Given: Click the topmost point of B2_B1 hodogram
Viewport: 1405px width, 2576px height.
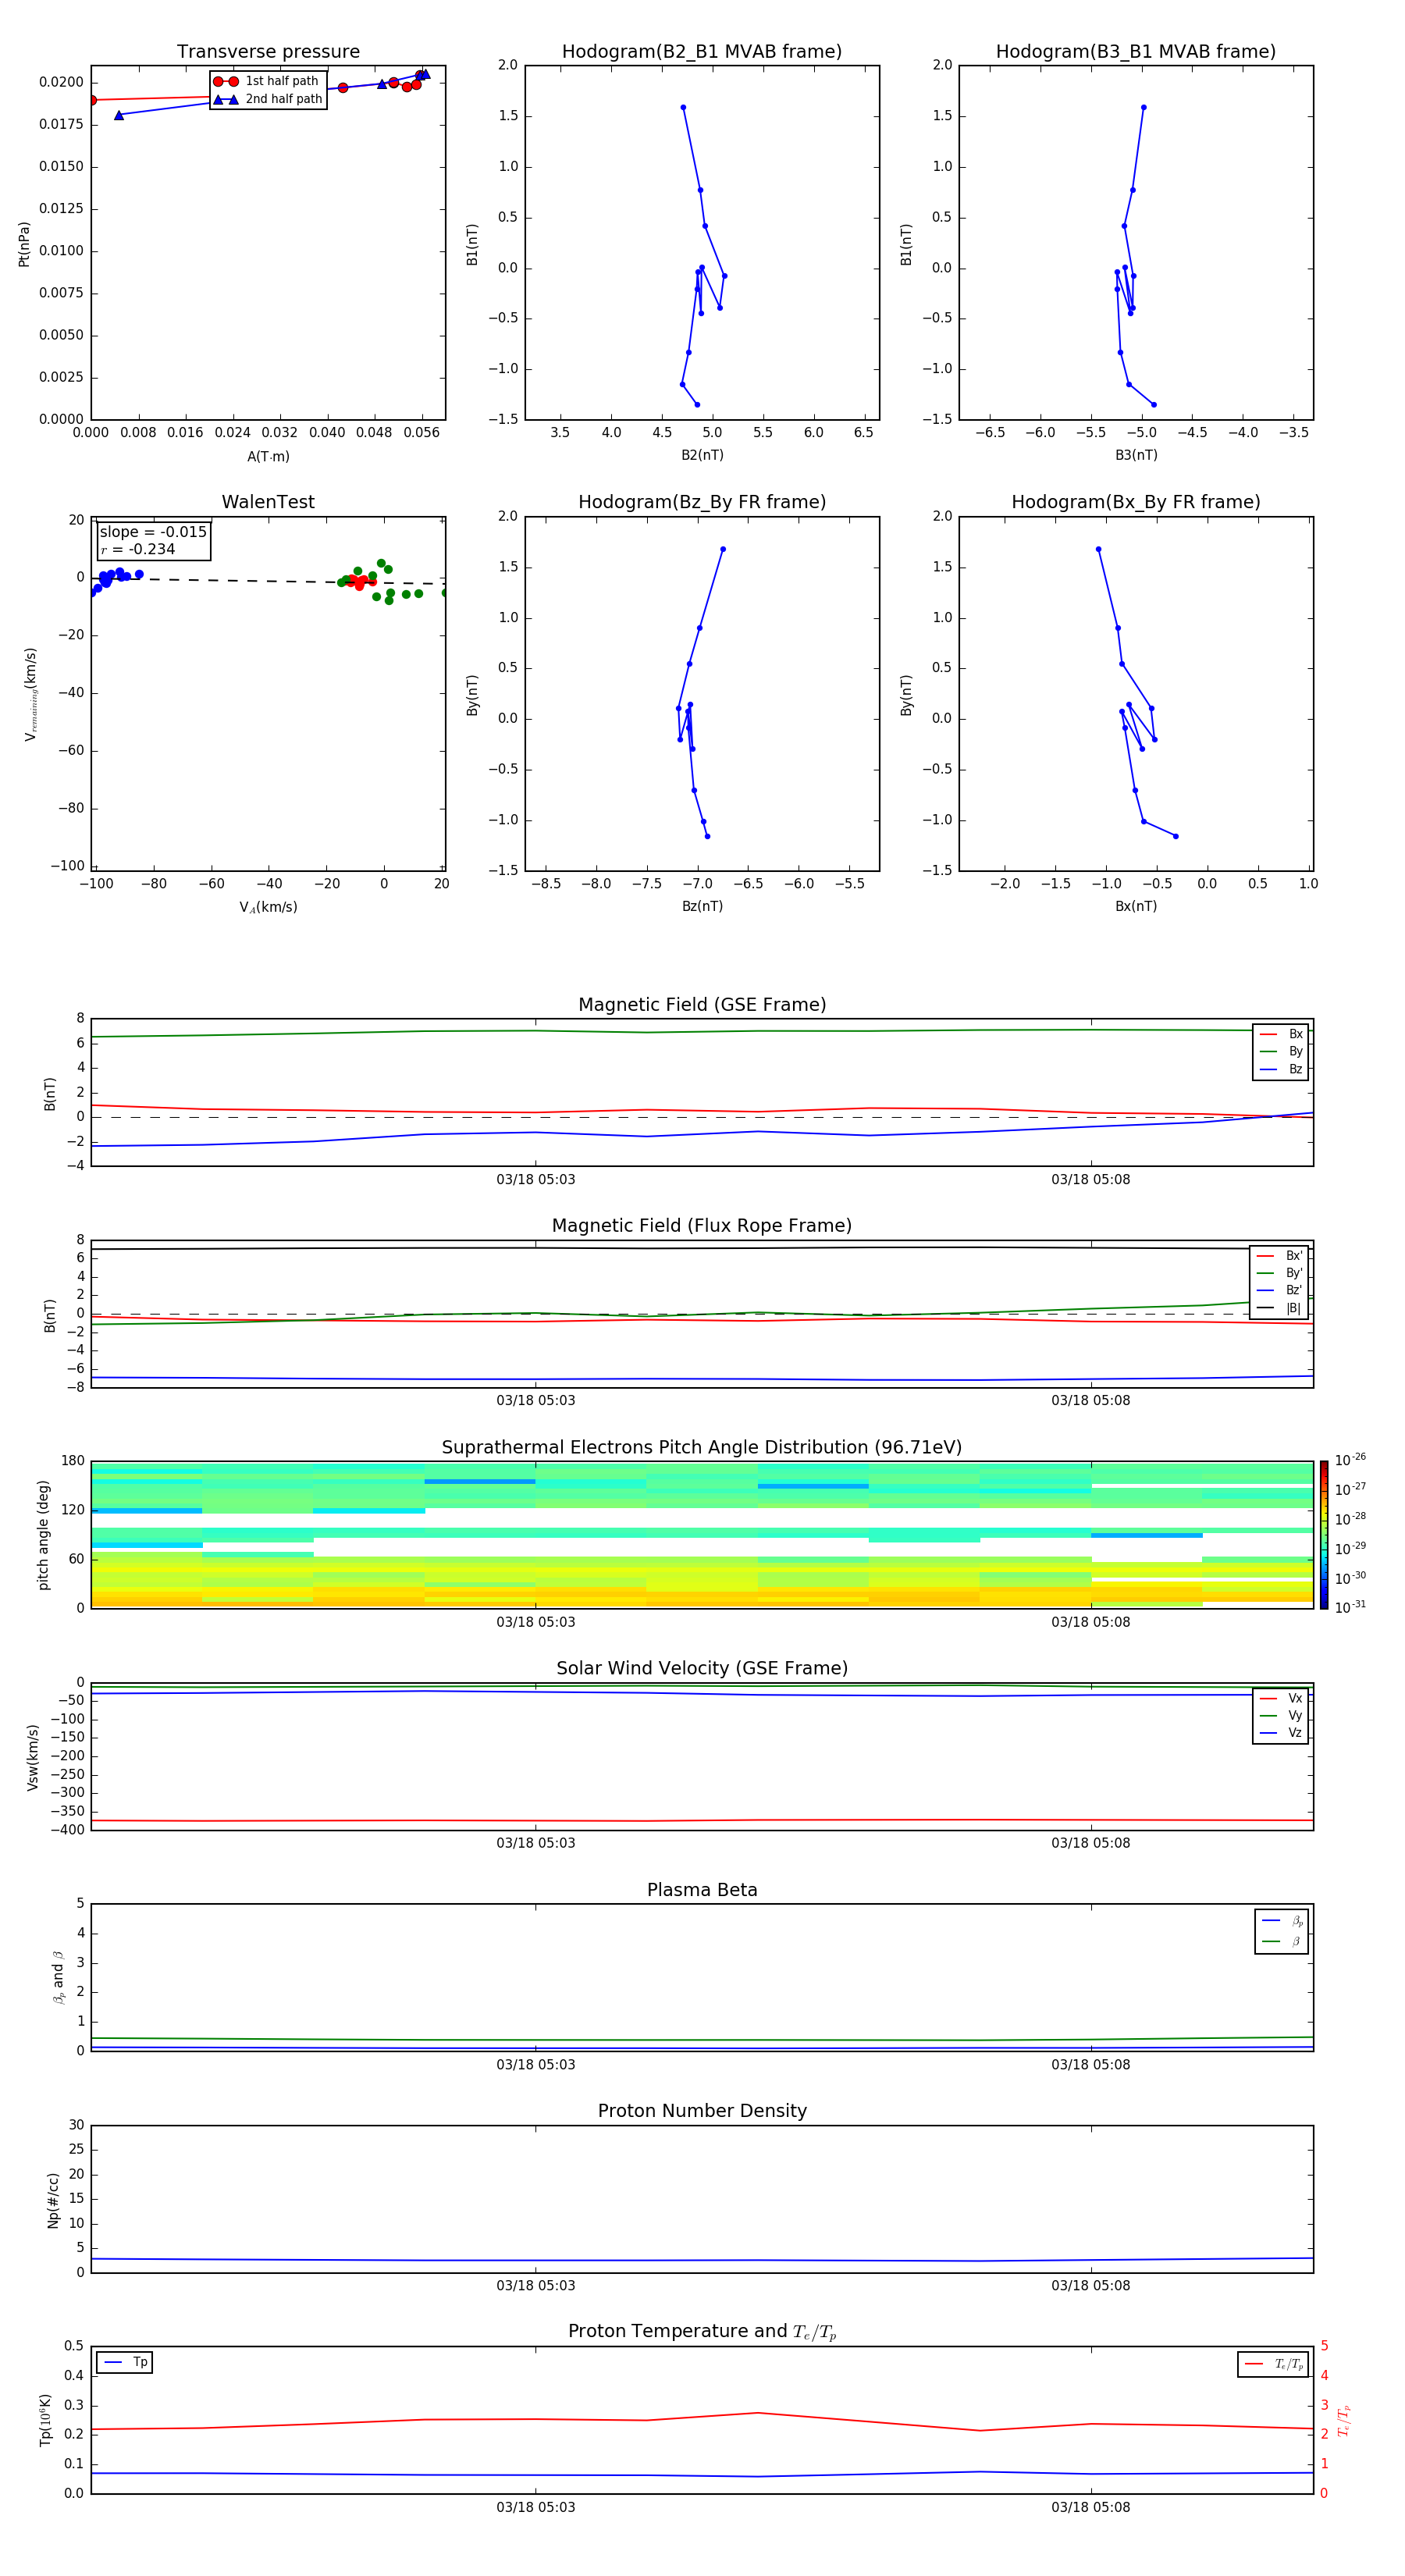Looking at the screenshot, I should (683, 107).
